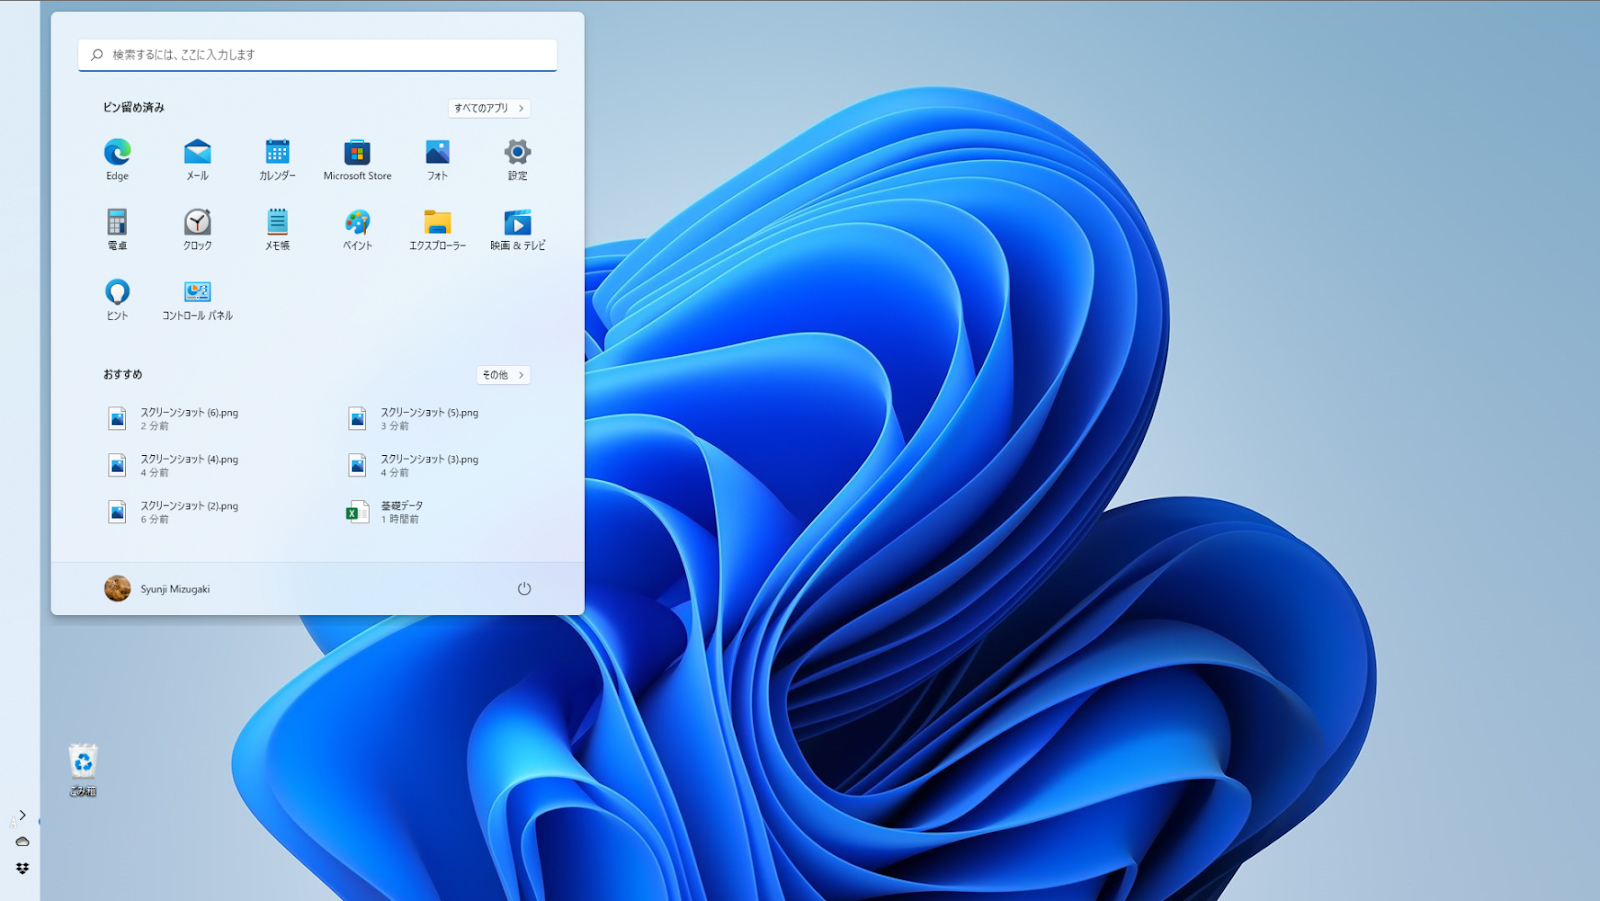
Task: Click the Excel icon beside 基礎データ
Action: (x=357, y=512)
